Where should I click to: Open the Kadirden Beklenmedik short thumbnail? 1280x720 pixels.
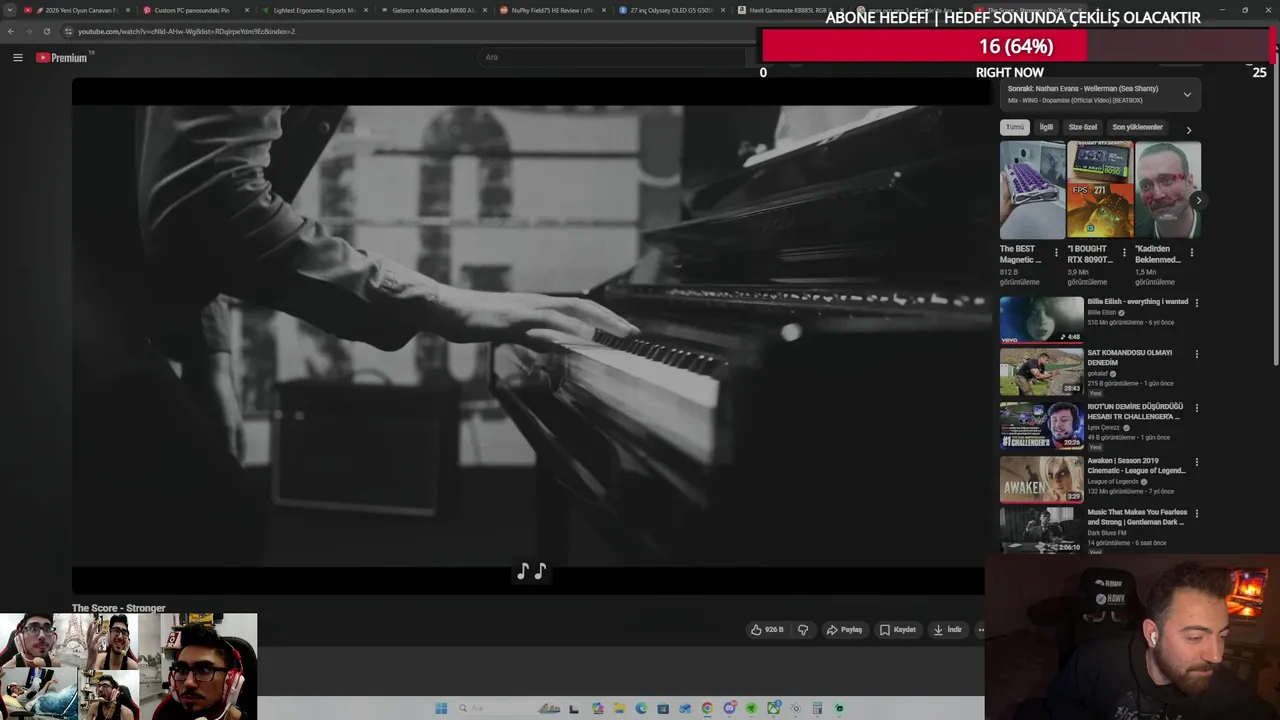[1168, 189]
